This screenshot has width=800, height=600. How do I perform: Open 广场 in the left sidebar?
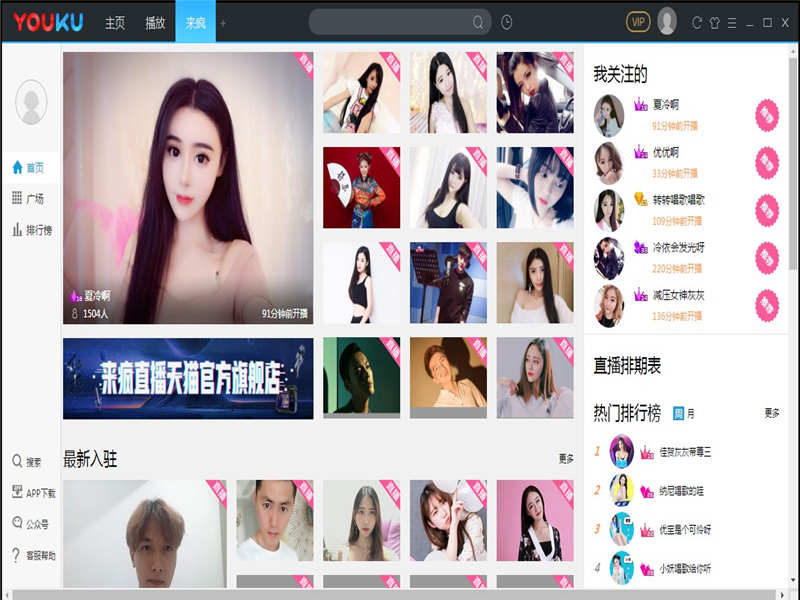point(28,199)
